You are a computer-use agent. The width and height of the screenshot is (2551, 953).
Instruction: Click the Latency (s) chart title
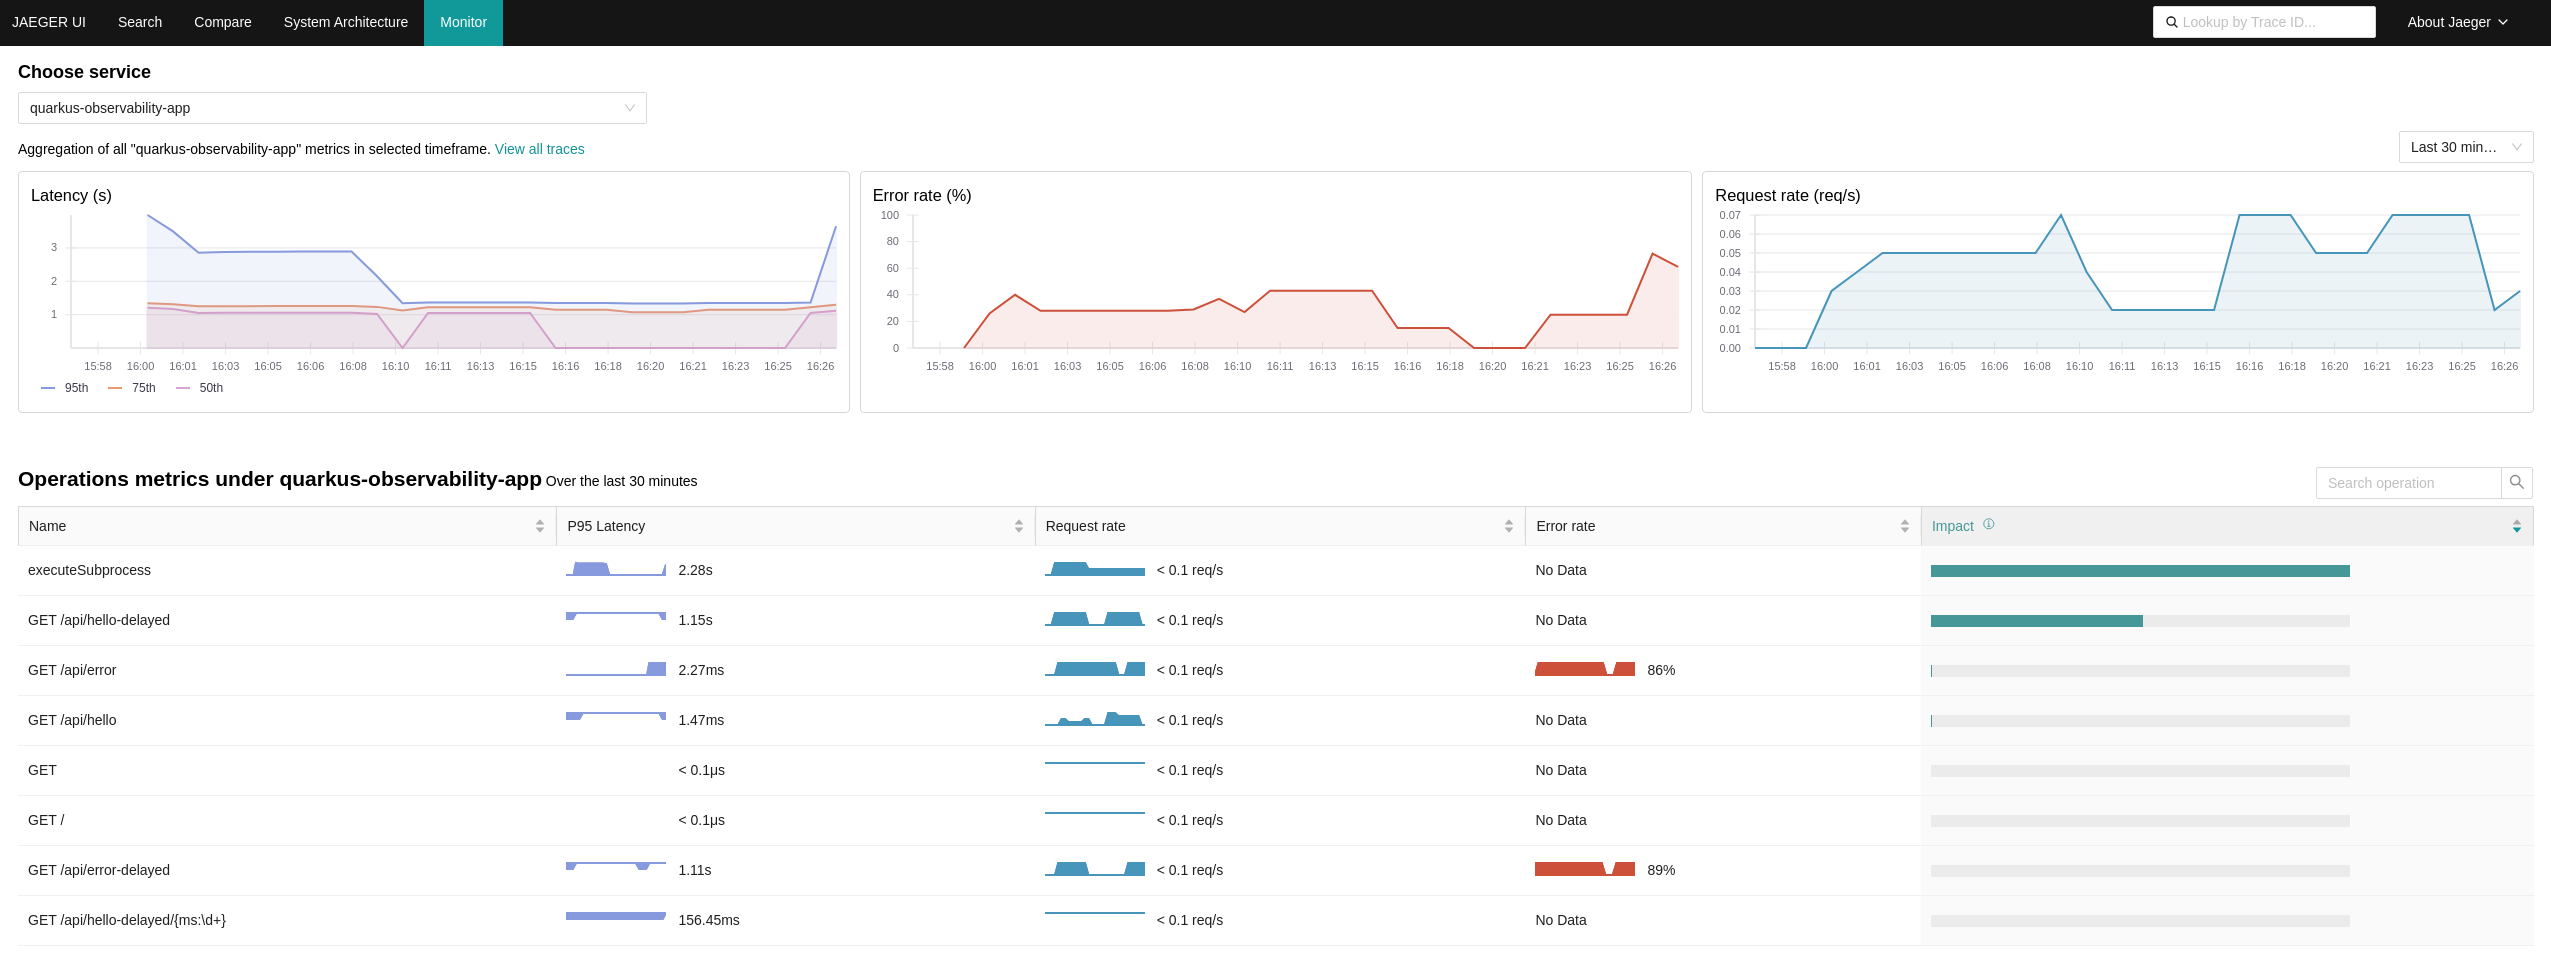(x=71, y=195)
